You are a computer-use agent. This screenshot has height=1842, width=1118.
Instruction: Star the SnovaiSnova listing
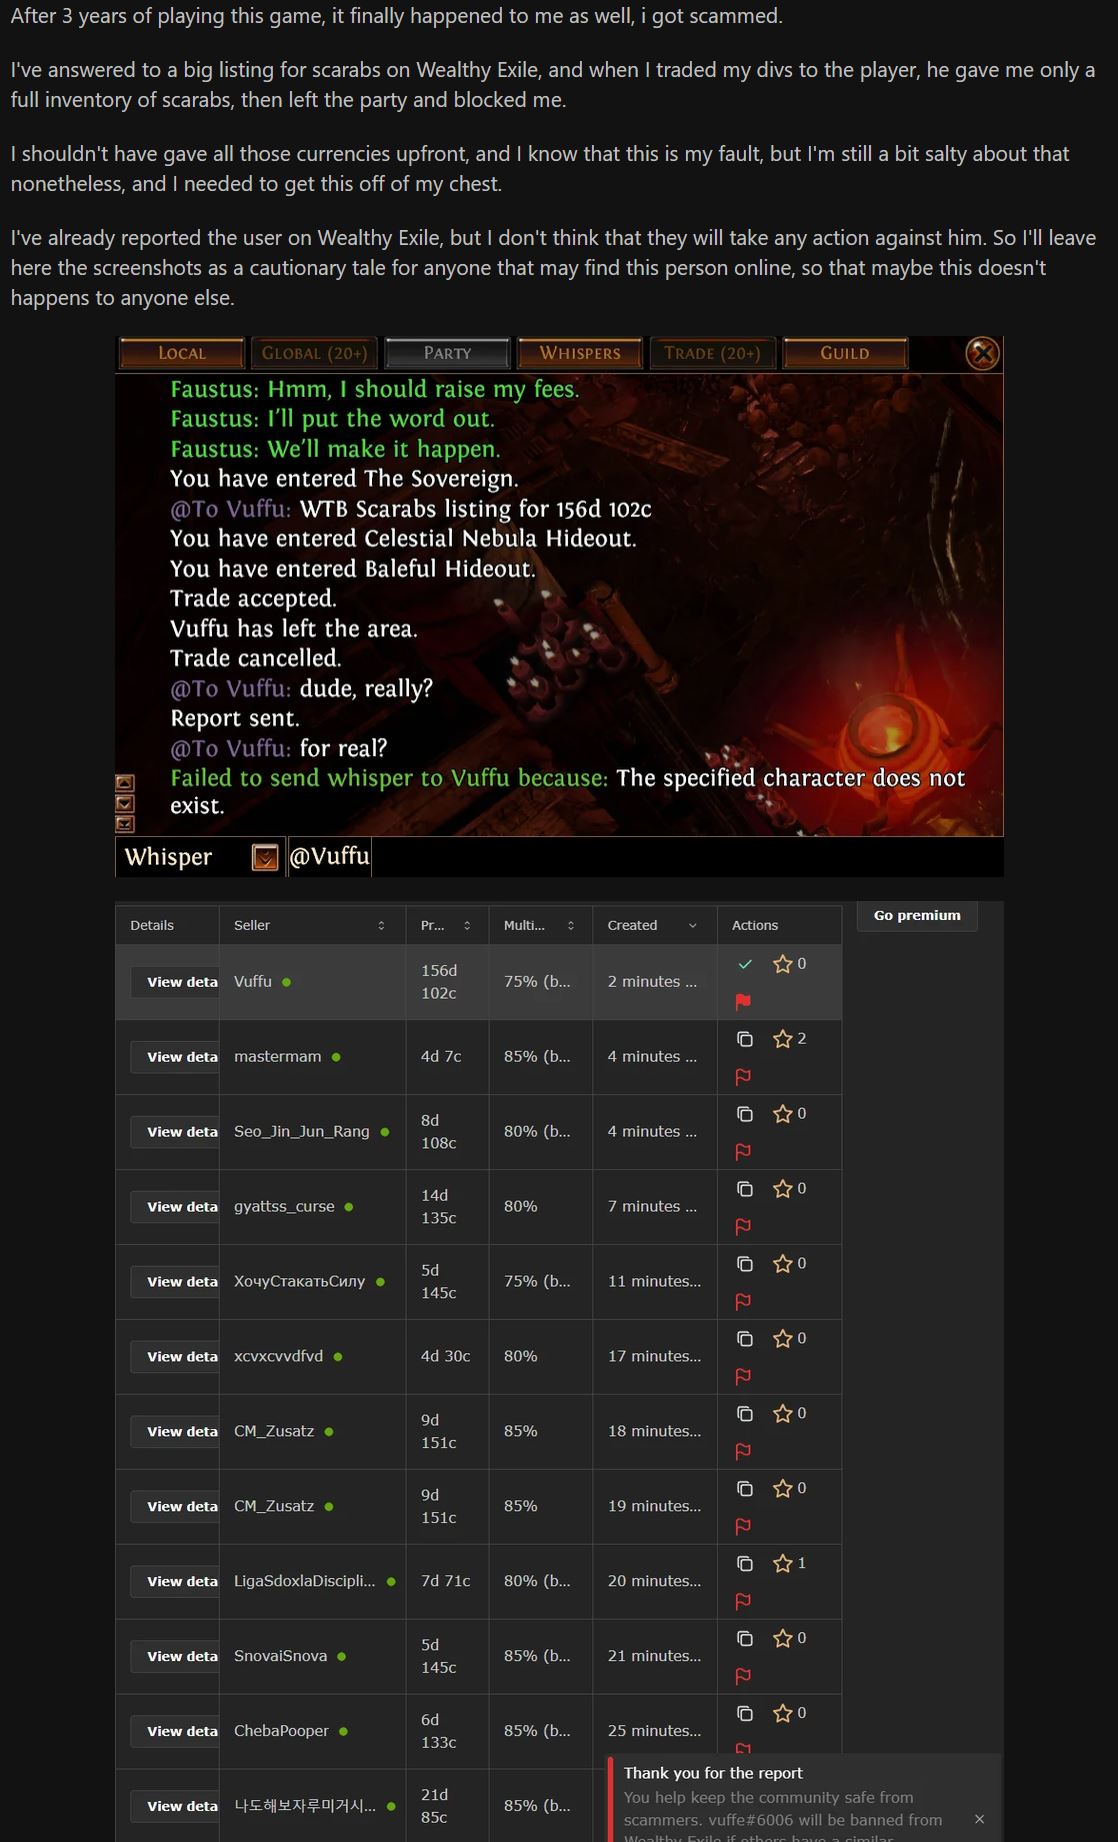coord(782,1639)
